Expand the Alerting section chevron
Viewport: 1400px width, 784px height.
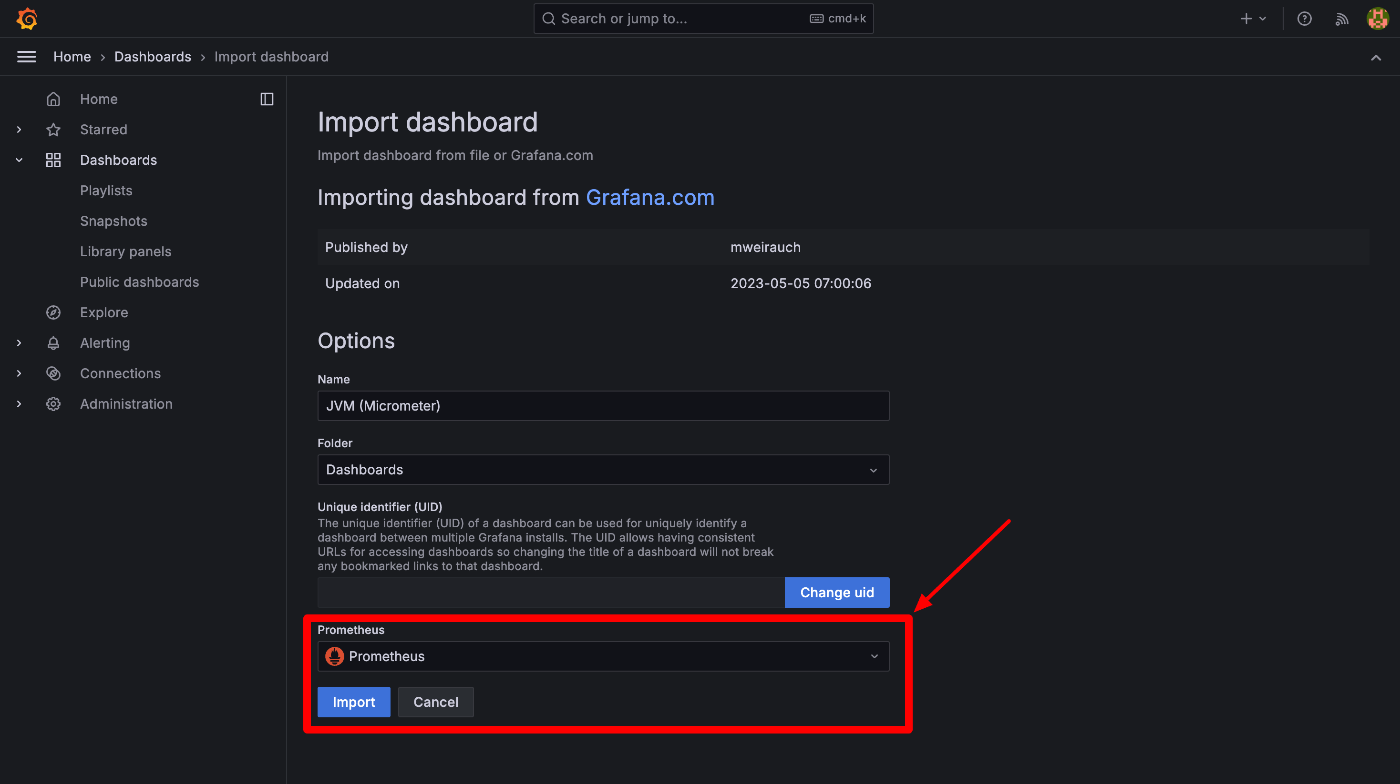coord(19,343)
